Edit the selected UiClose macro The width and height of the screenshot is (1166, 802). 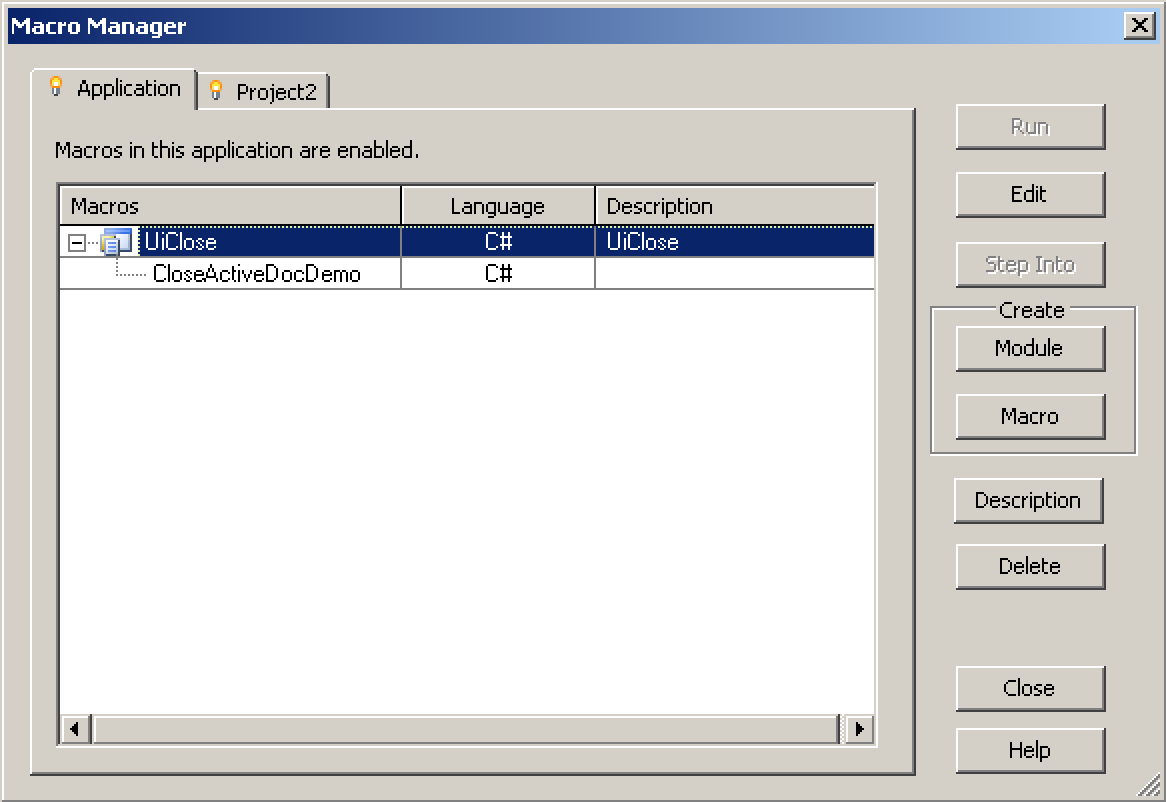coord(1030,194)
